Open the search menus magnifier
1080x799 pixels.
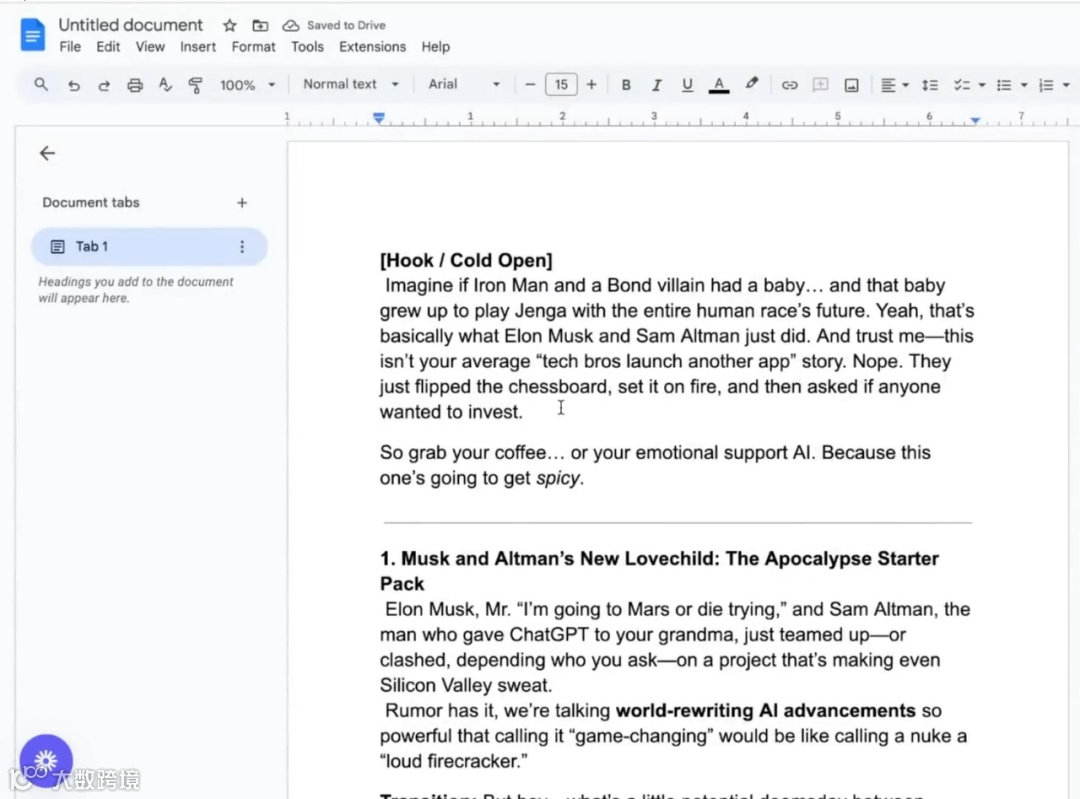tap(41, 85)
